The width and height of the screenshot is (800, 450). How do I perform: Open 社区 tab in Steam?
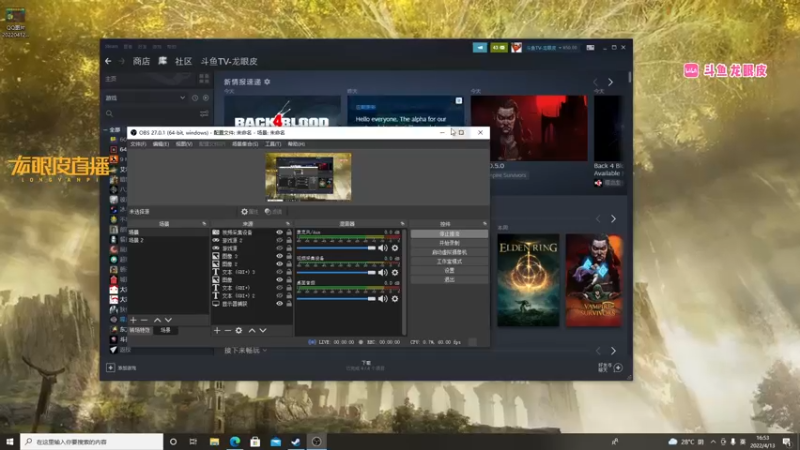click(x=183, y=61)
